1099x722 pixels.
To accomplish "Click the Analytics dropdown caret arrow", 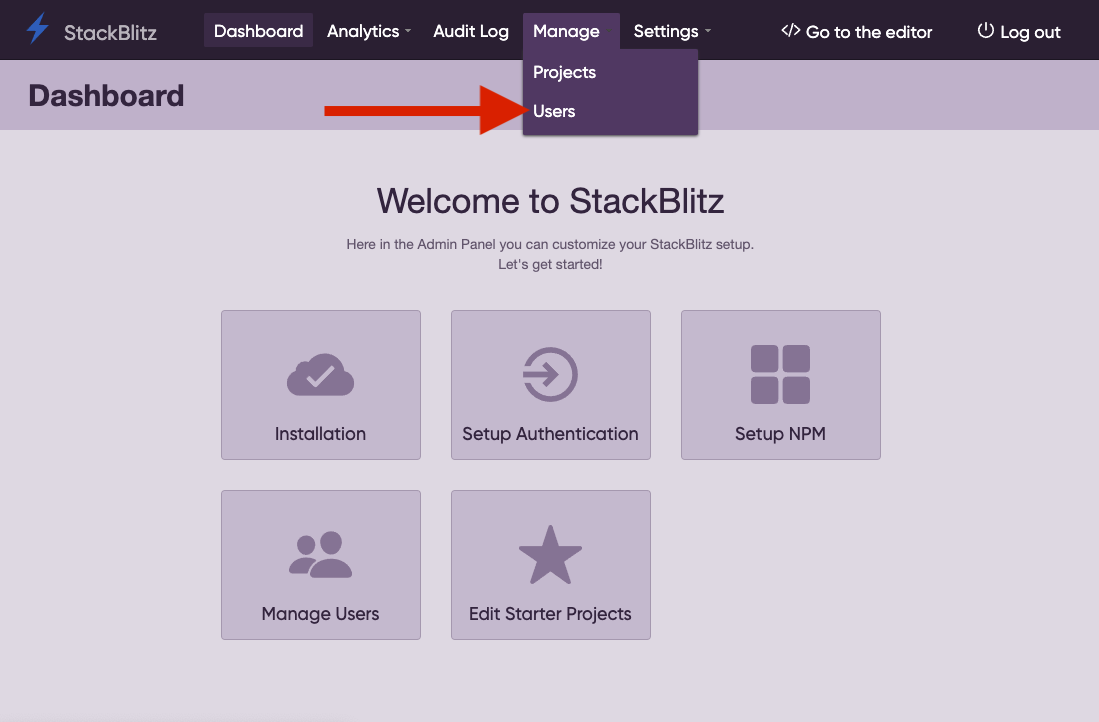I will (x=408, y=31).
